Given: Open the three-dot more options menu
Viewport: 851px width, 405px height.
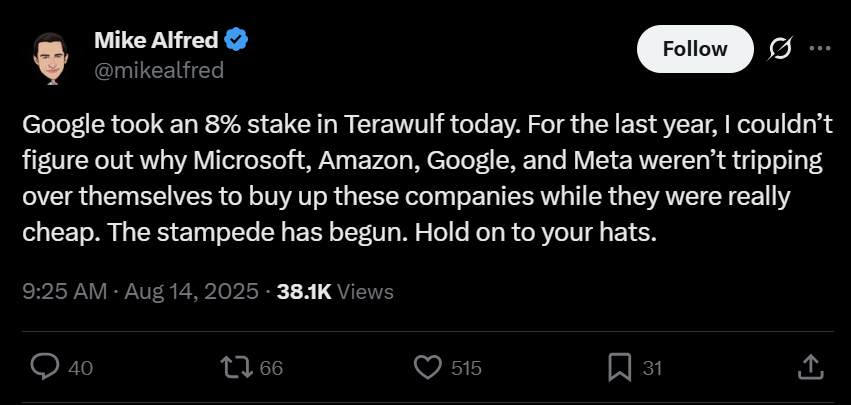Looking at the screenshot, I should (x=819, y=48).
